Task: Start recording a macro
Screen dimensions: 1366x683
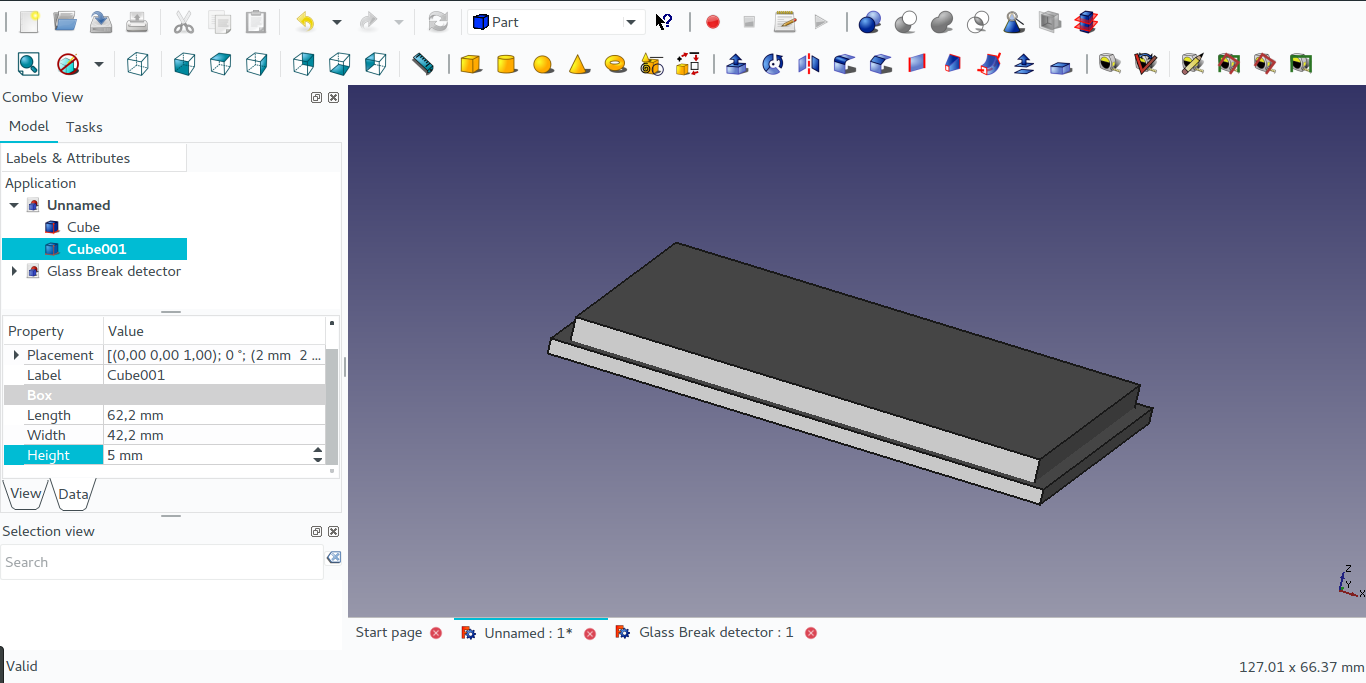Action: coord(712,20)
